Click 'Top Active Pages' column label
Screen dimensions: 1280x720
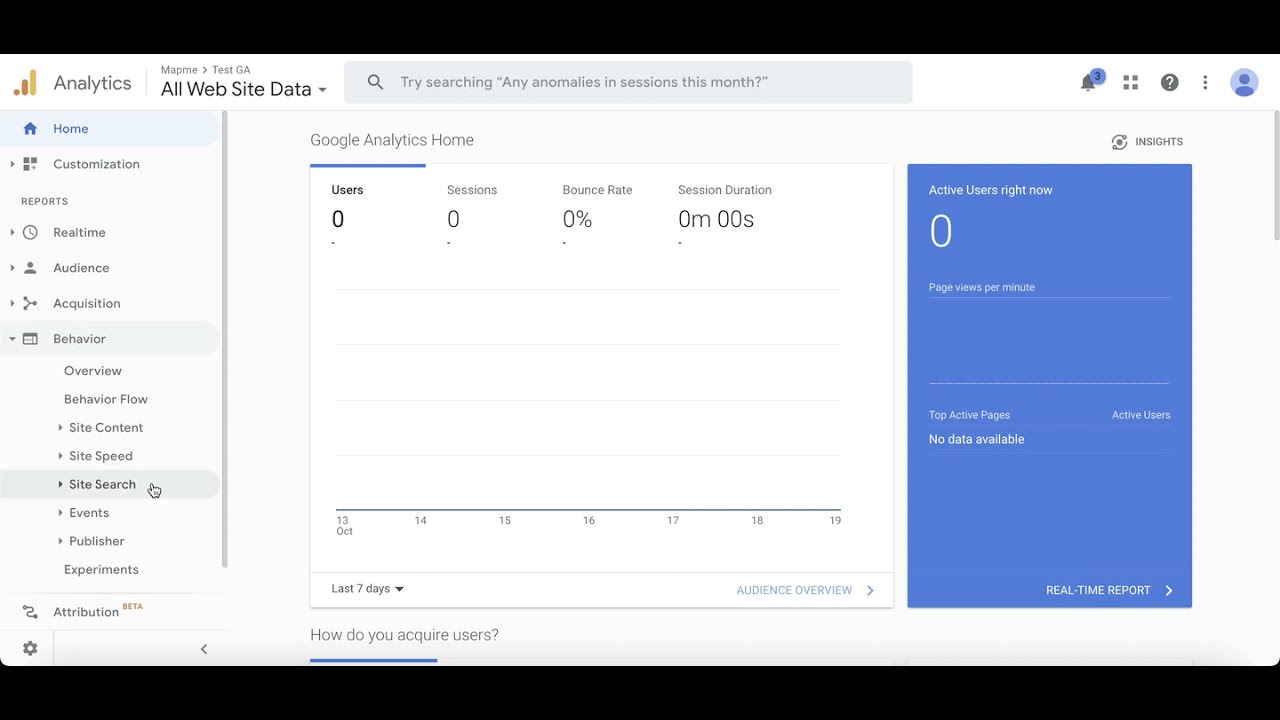coord(969,415)
